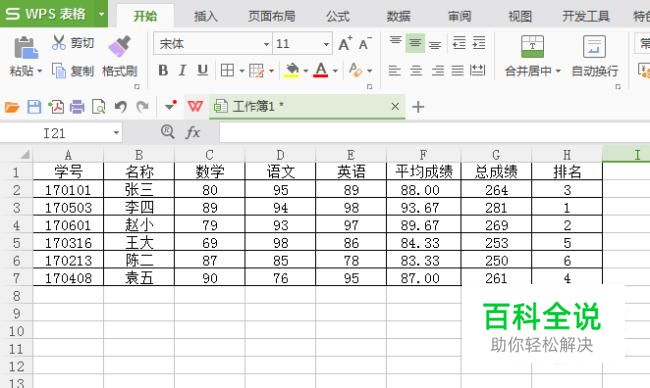650x388 pixels.
Task: Click the formula bar magnifier icon
Action: click(167, 132)
